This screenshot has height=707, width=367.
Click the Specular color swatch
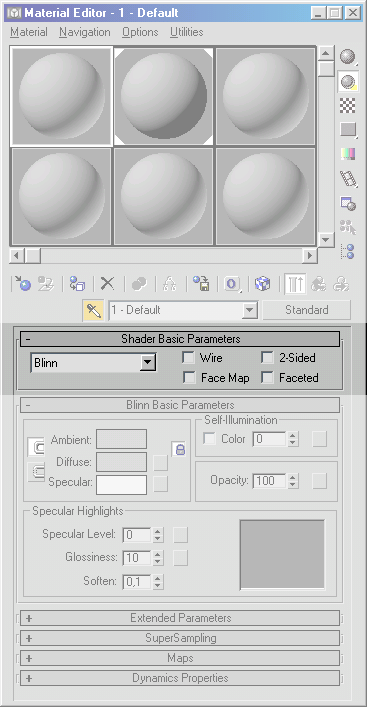click(x=121, y=485)
